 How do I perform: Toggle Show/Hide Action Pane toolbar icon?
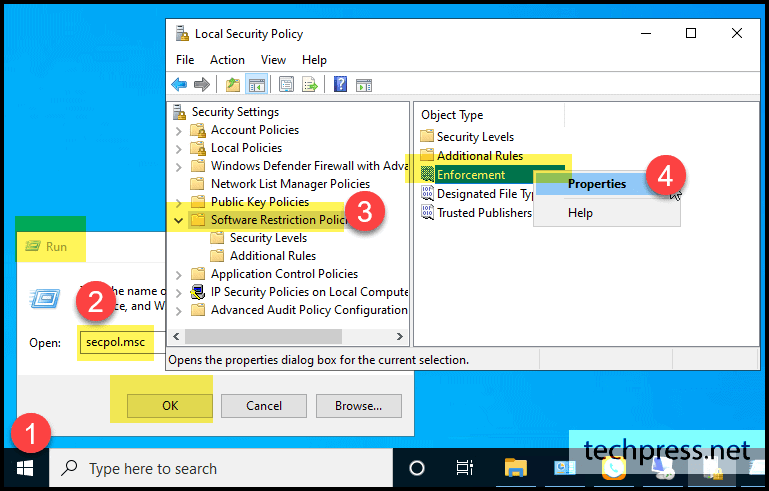(x=364, y=85)
